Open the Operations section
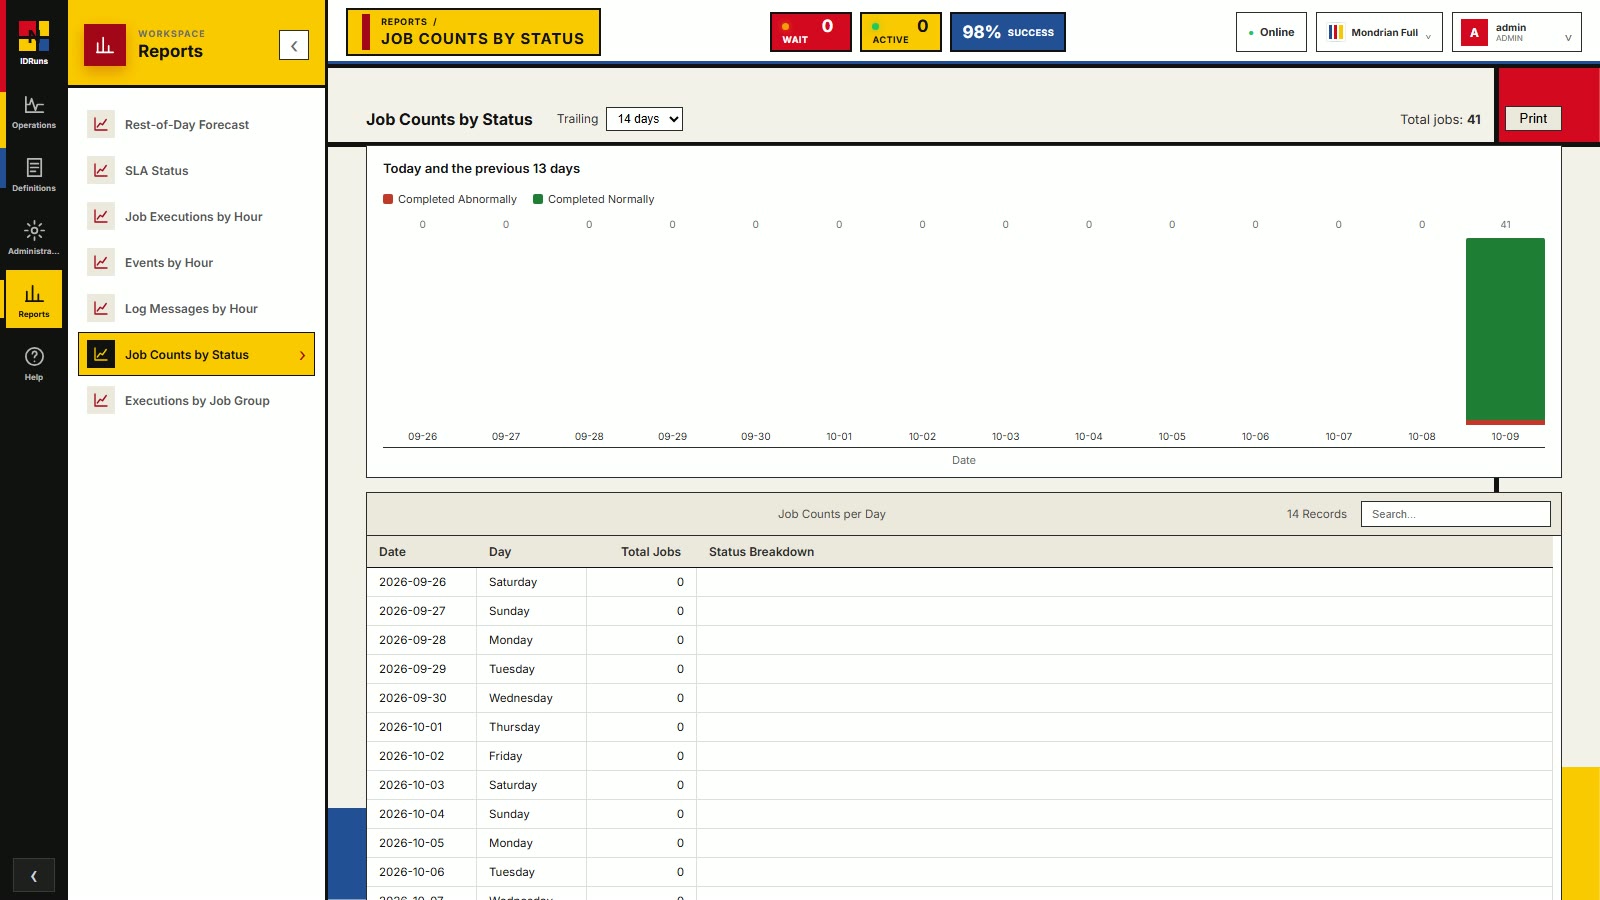The height and width of the screenshot is (900, 1600). coord(34,112)
